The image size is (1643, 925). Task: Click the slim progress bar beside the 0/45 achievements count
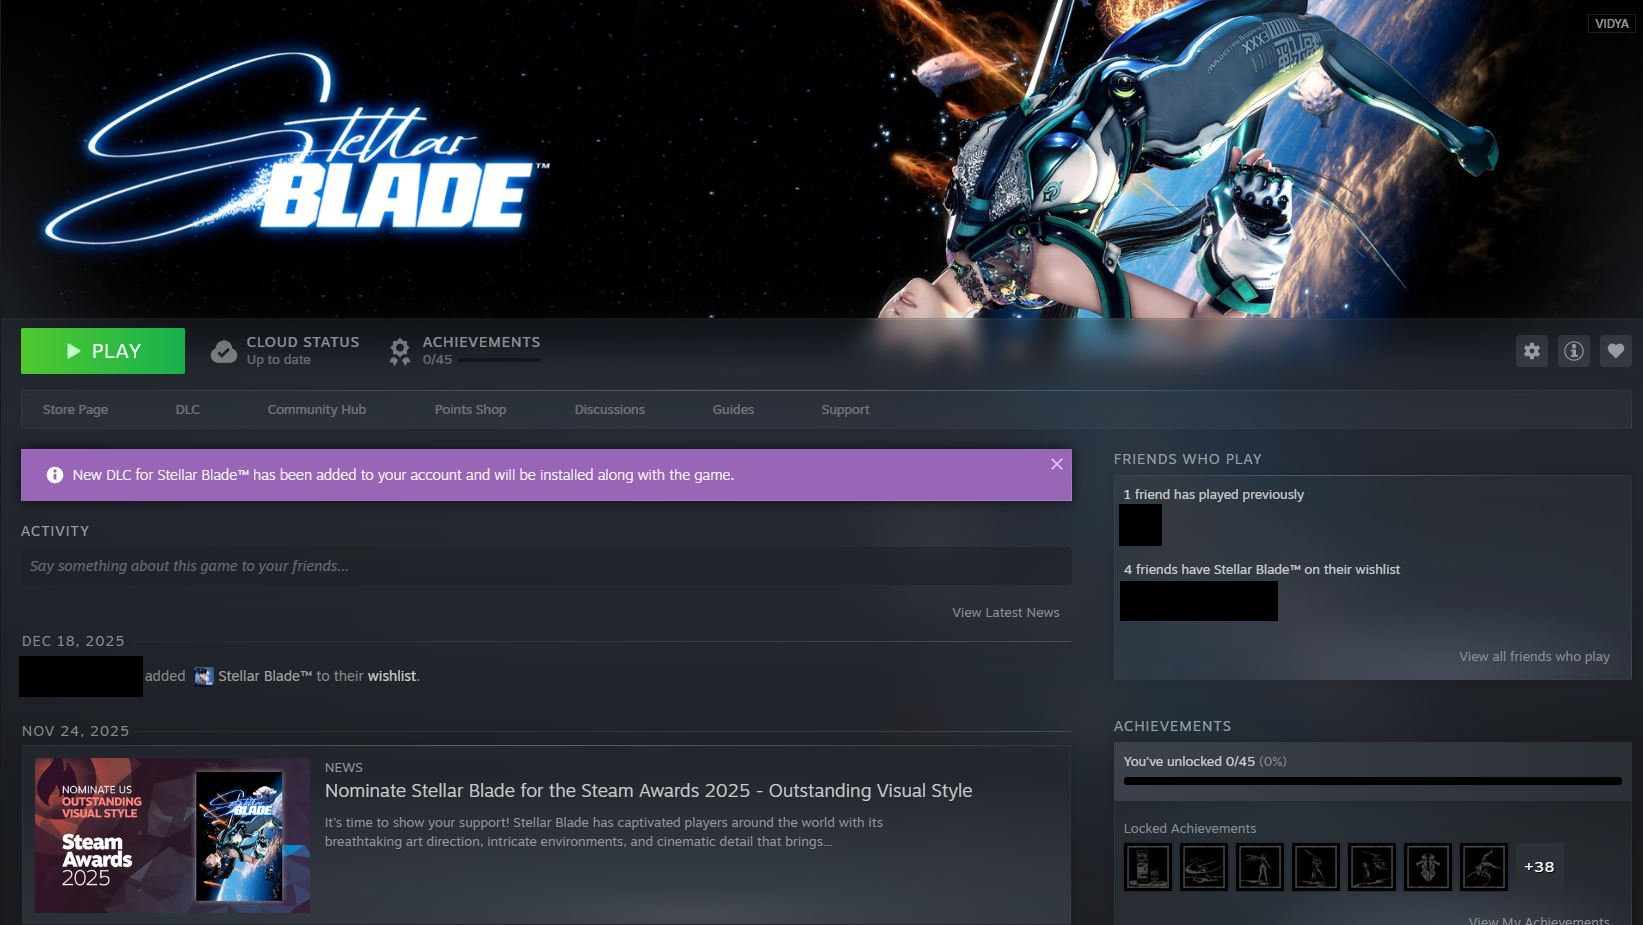(499, 360)
